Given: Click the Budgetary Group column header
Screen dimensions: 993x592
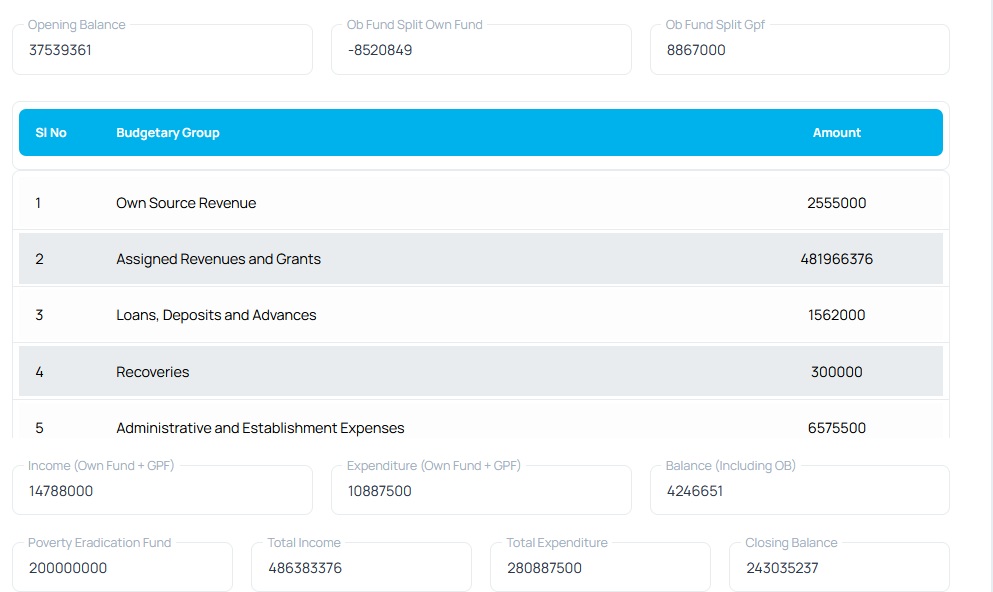Looking at the screenshot, I should click(x=168, y=132).
